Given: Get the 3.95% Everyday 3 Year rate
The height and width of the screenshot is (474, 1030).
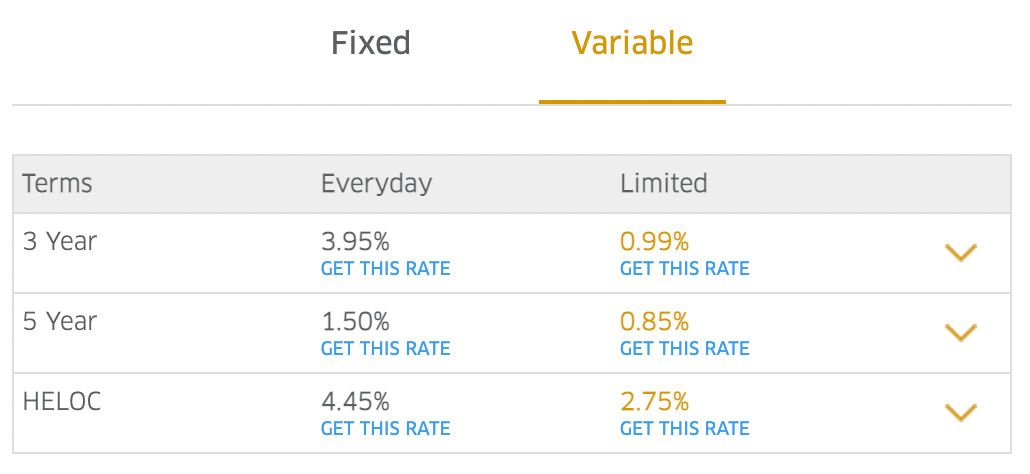Looking at the screenshot, I should pyautogui.click(x=385, y=268).
